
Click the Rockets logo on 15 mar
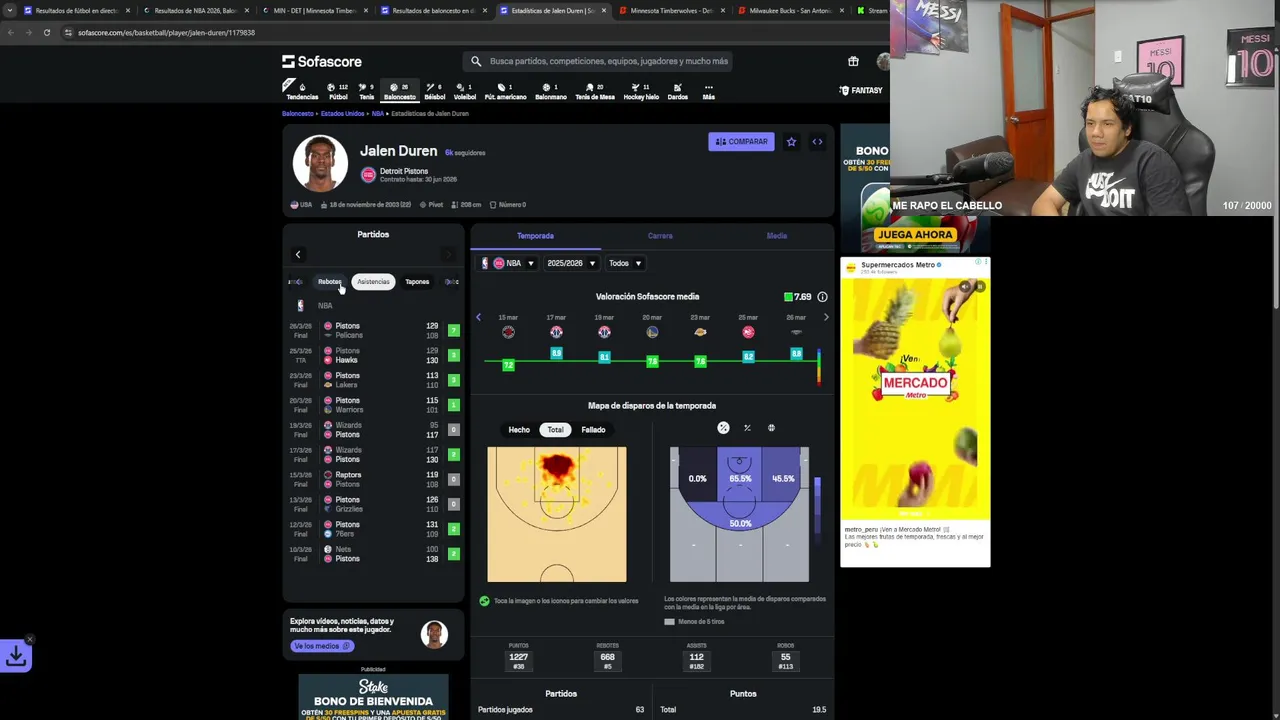pos(508,332)
